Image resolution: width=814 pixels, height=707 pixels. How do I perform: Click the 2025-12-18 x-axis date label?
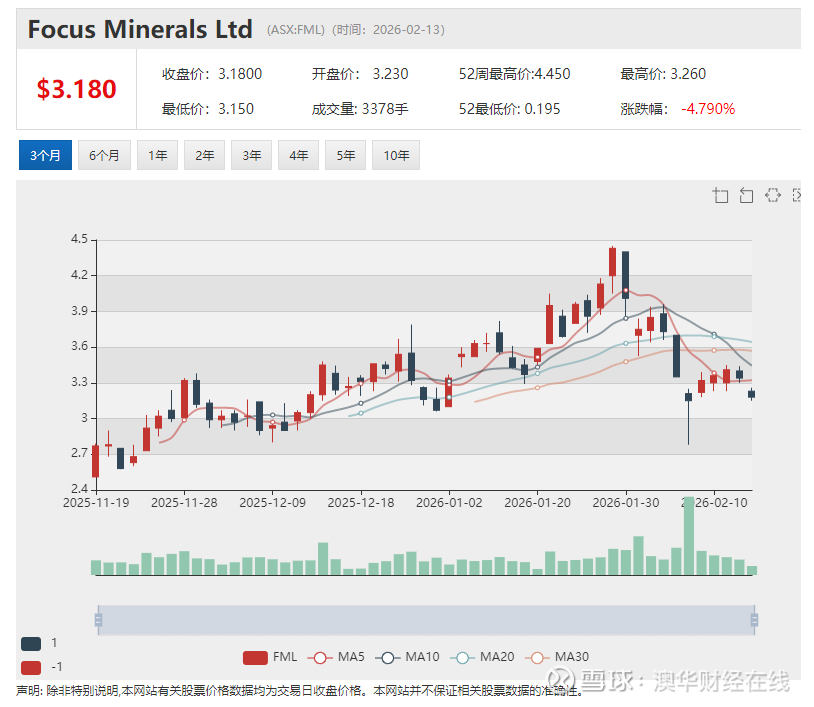(361, 503)
